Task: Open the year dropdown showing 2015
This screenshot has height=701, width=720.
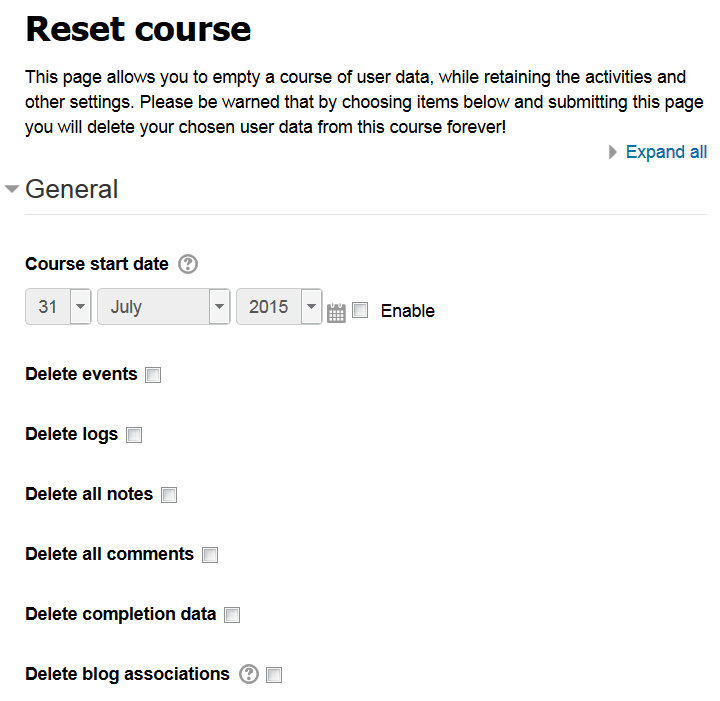Action: 279,307
